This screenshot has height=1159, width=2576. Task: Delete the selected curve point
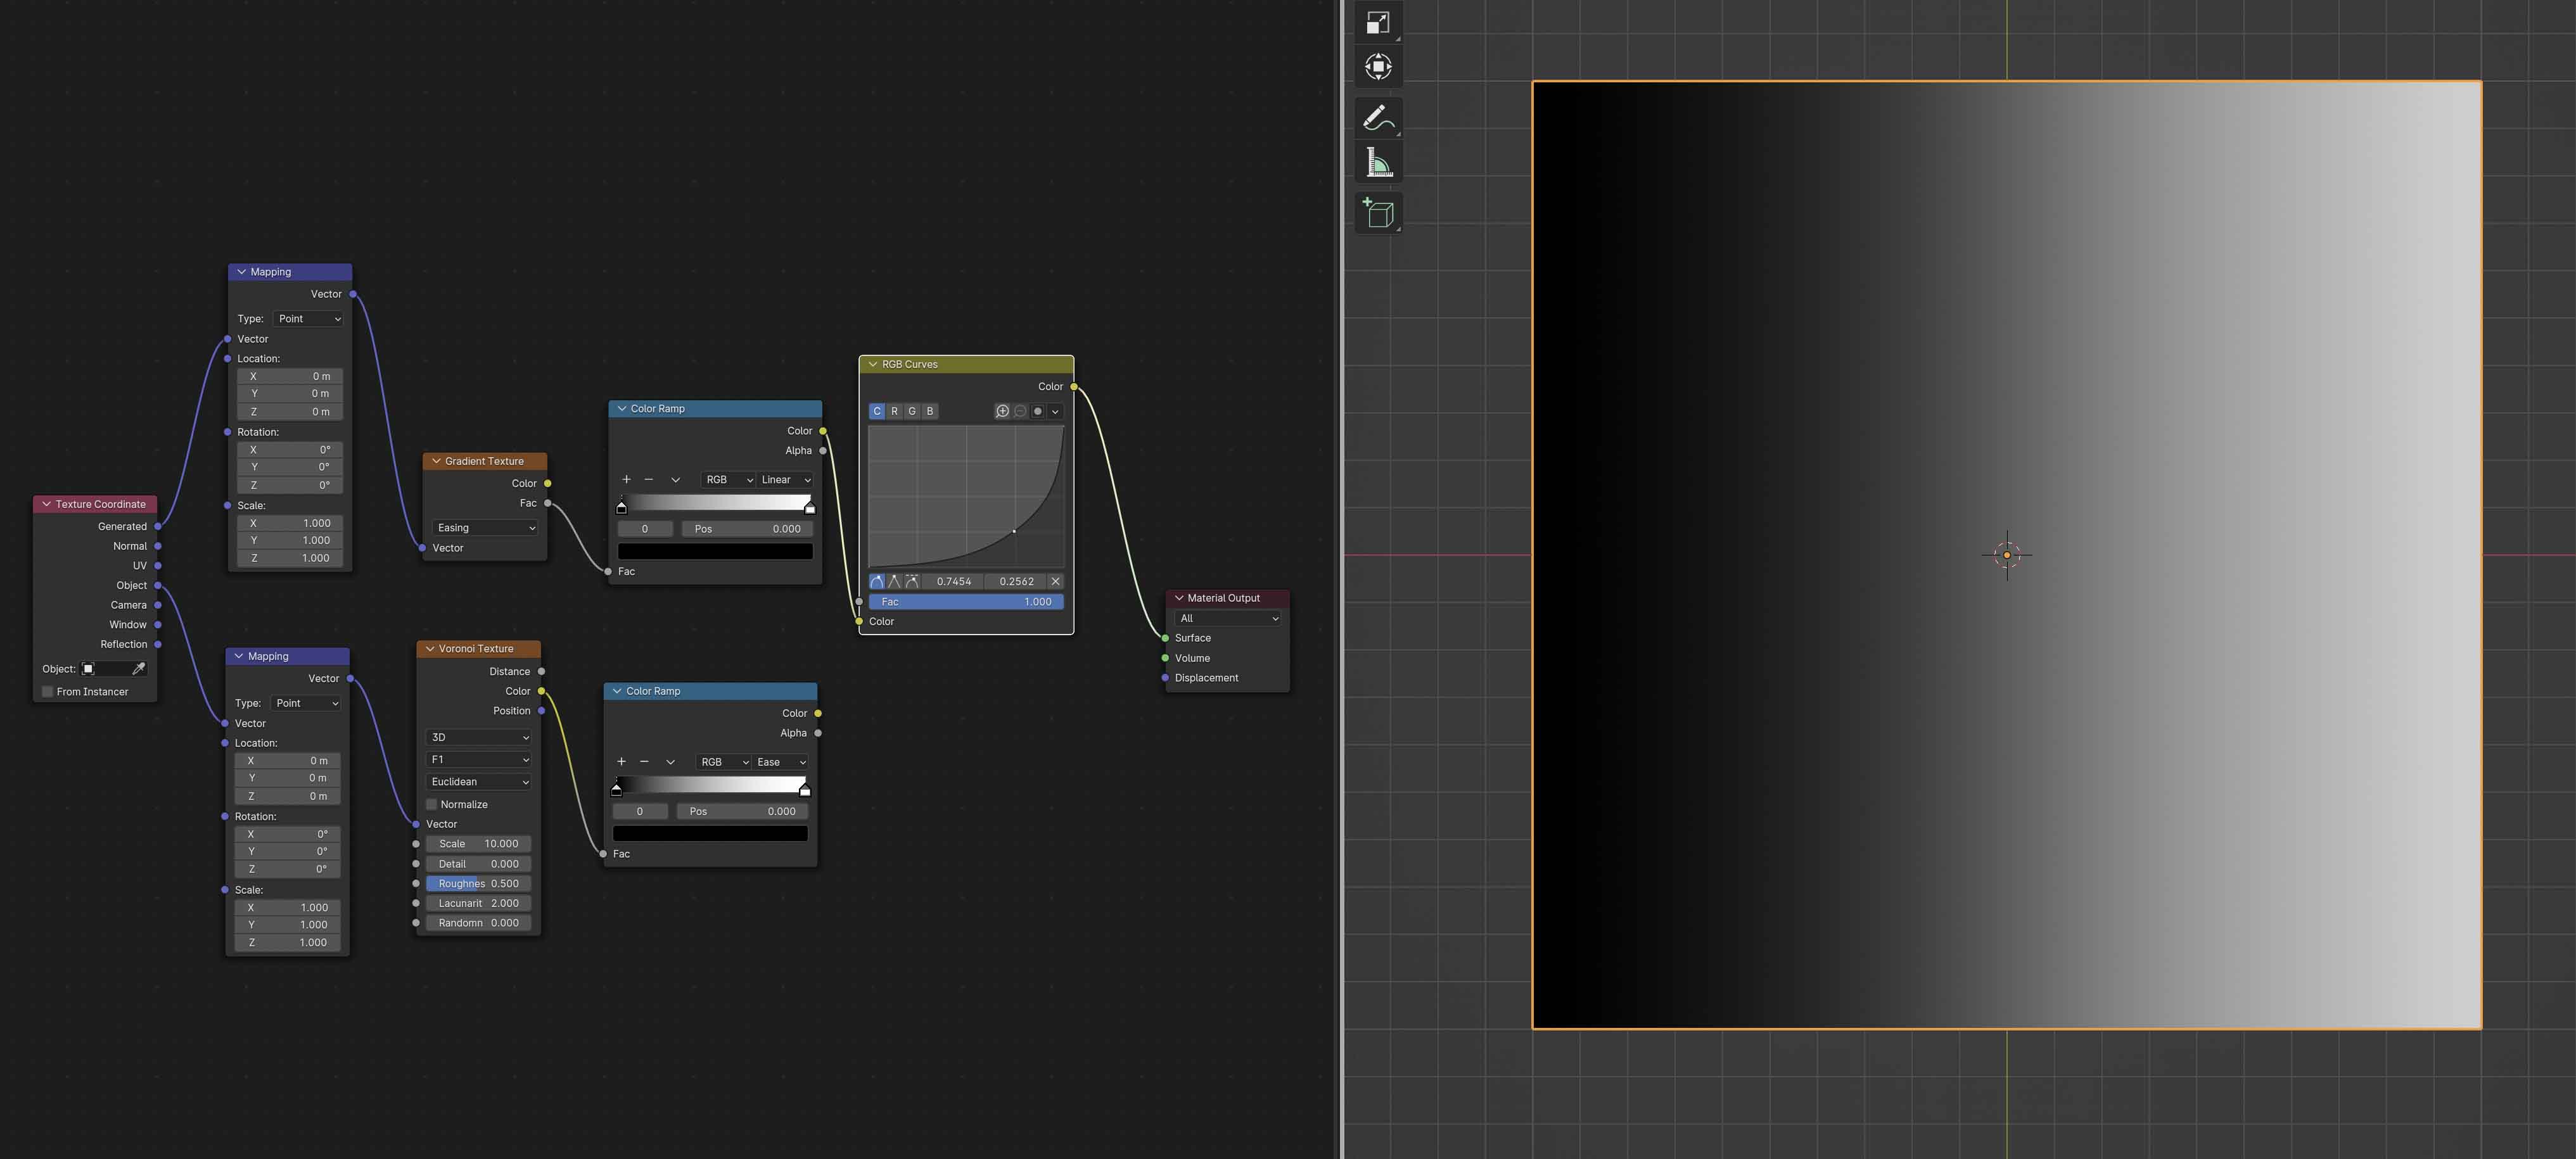click(1055, 581)
